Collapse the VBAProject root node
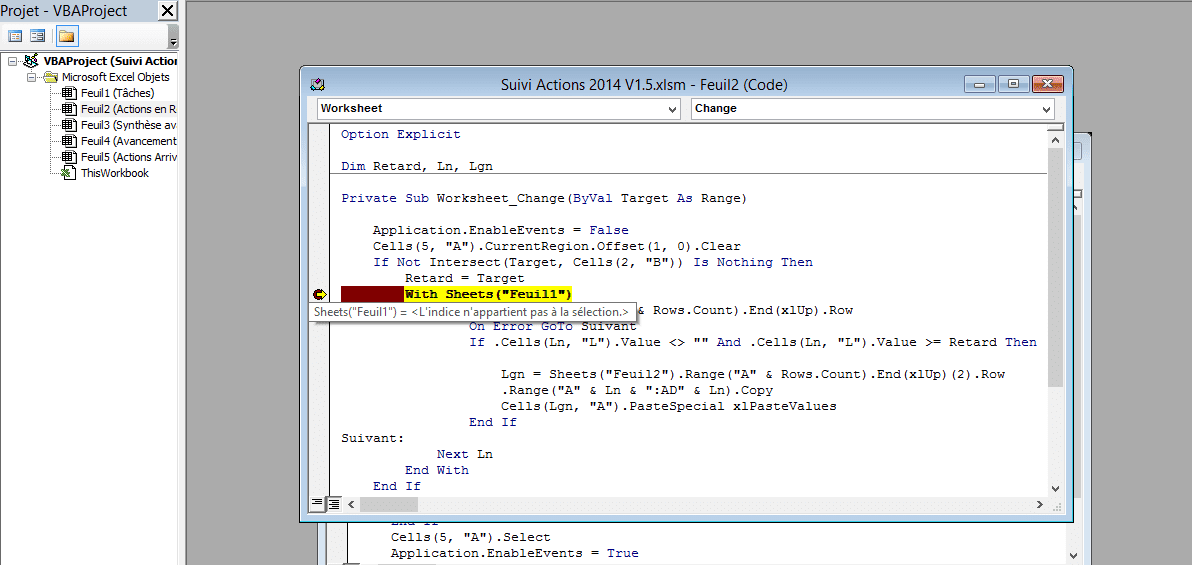The image size is (1192, 565). (x=13, y=61)
